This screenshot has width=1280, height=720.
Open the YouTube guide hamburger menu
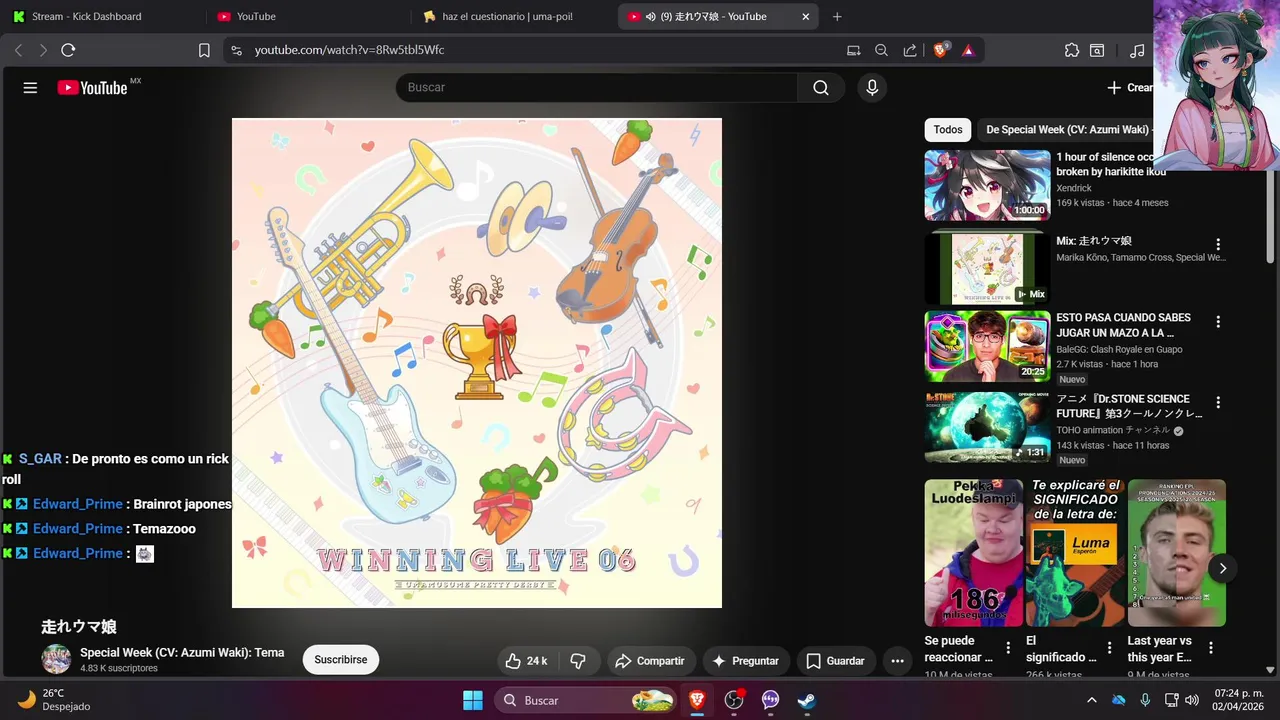[30, 88]
